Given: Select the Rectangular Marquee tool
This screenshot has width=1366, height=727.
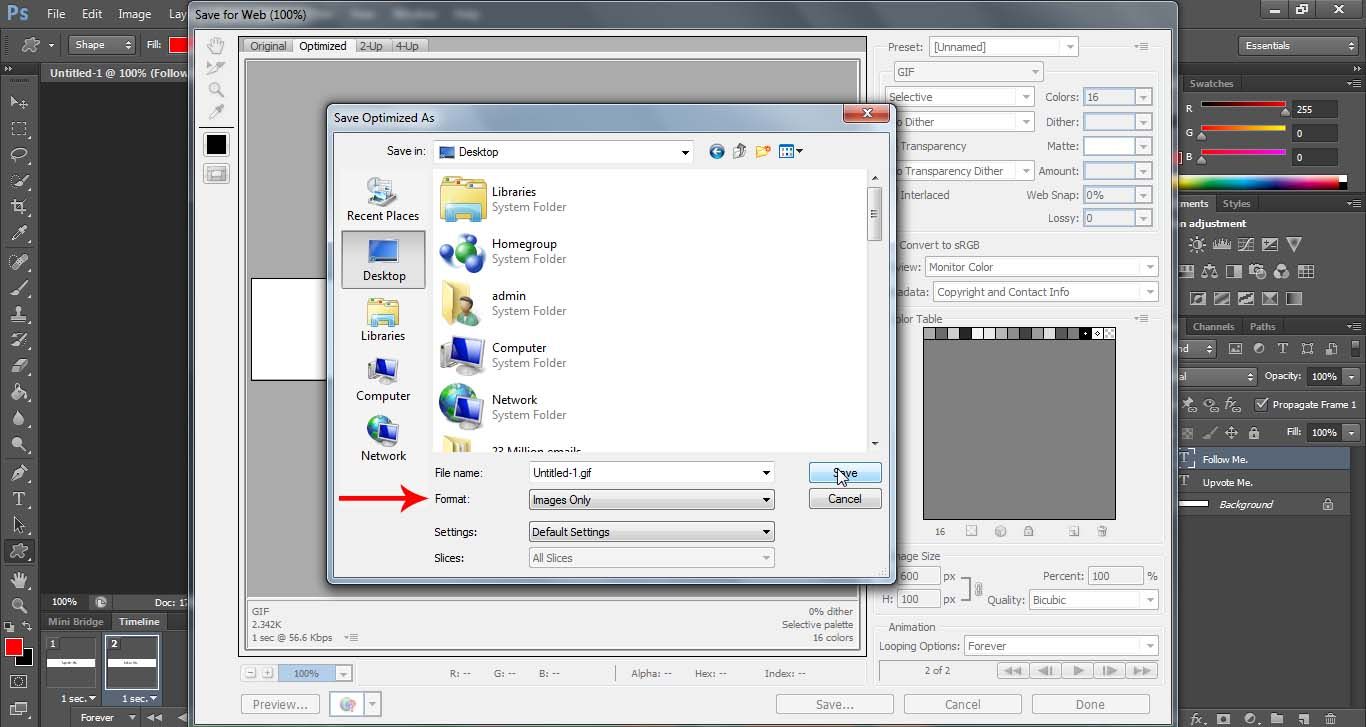Looking at the screenshot, I should [x=19, y=129].
